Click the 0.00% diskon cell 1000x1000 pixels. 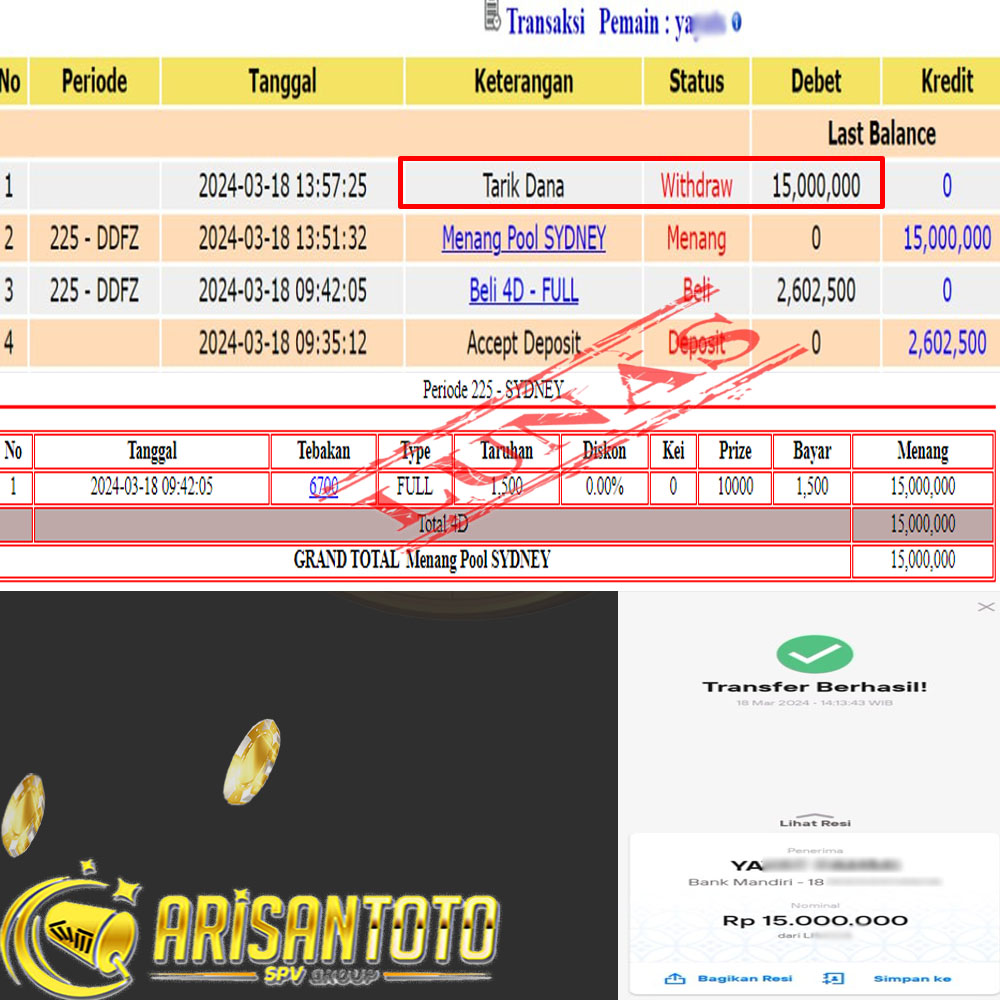[605, 487]
